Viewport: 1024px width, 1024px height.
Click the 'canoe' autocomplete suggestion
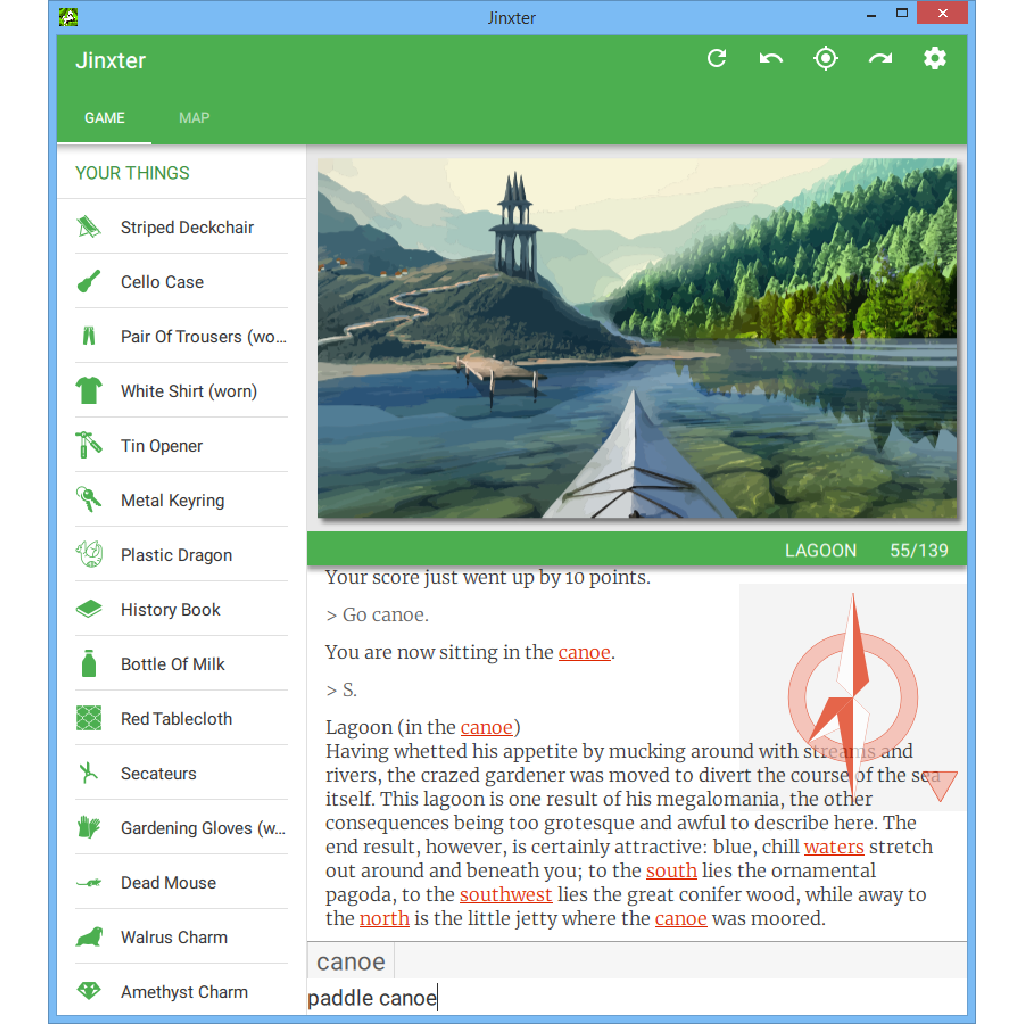(351, 962)
